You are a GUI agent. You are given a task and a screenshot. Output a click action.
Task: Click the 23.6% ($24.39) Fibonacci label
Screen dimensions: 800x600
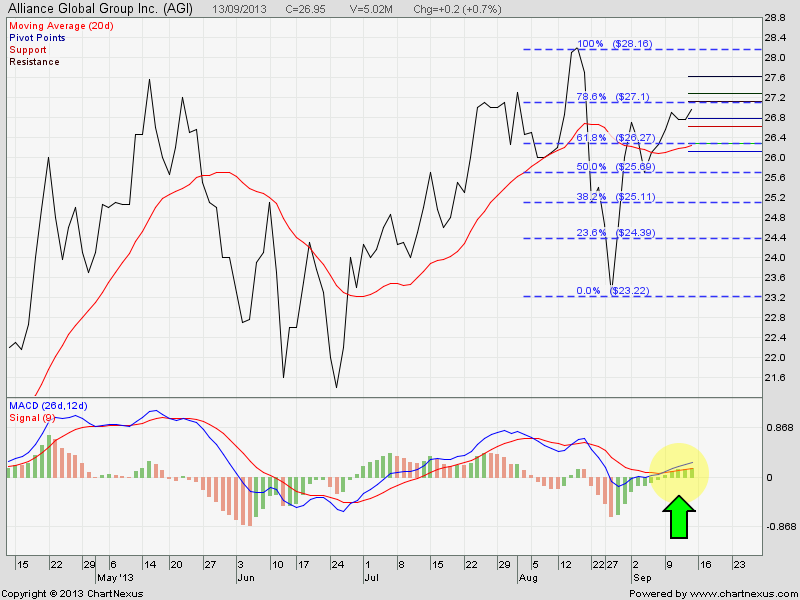click(615, 233)
